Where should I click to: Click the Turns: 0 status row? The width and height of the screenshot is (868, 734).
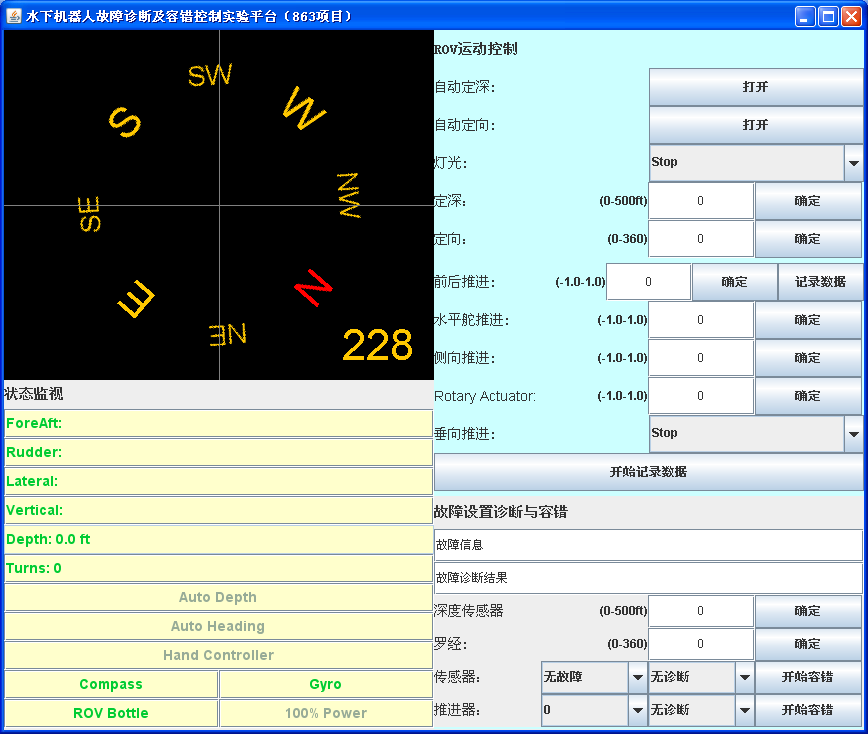coord(218,568)
